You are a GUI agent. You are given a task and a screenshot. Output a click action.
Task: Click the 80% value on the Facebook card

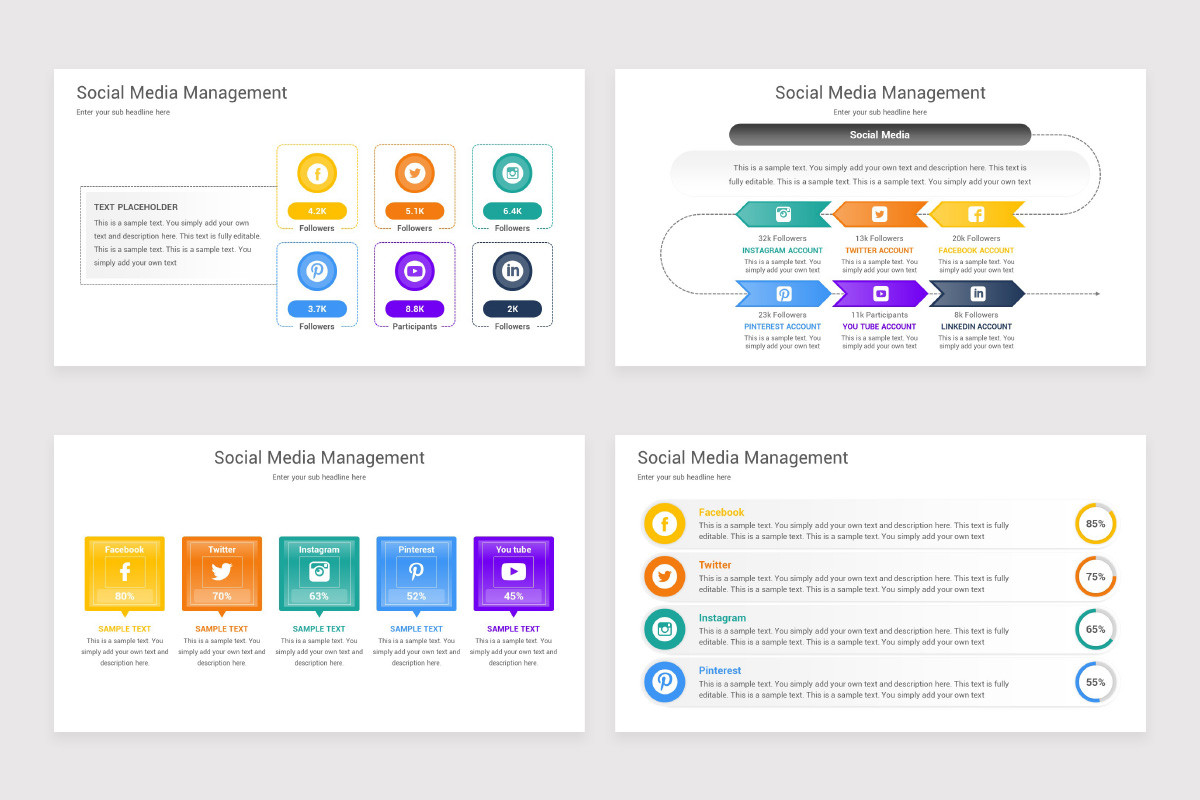tap(125, 596)
